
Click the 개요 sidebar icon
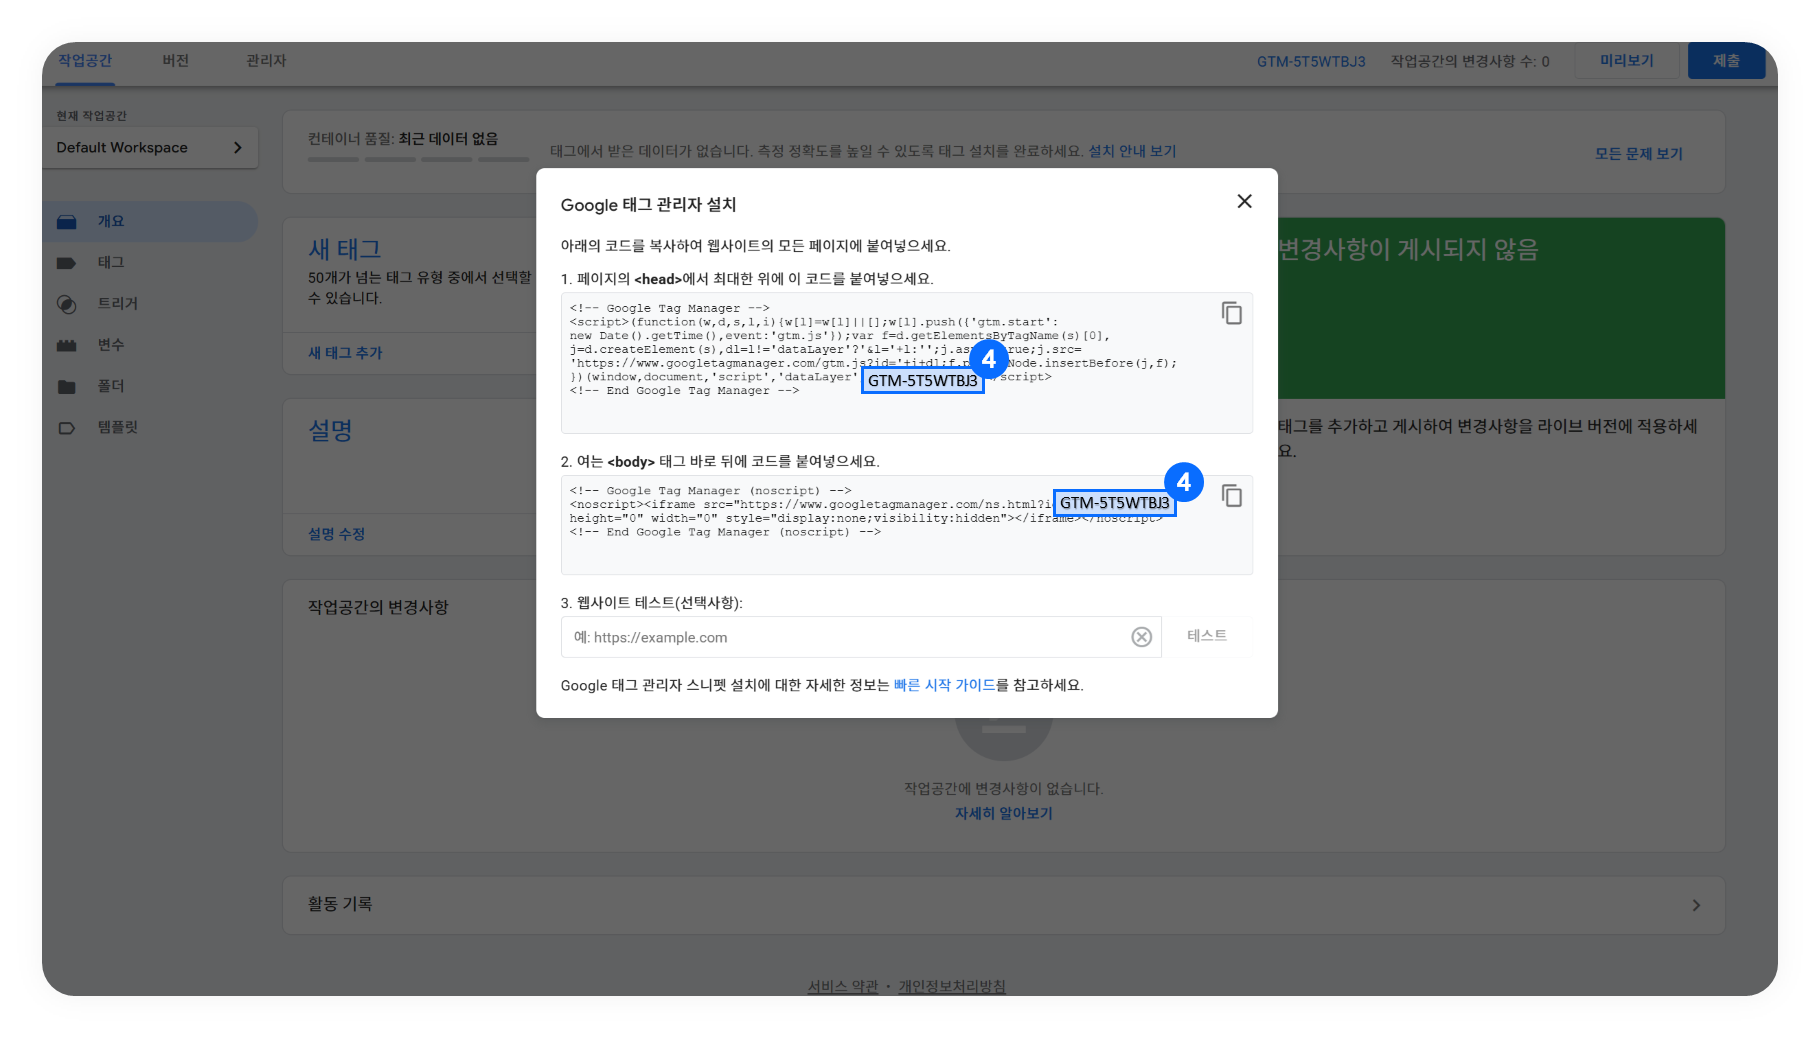point(67,222)
